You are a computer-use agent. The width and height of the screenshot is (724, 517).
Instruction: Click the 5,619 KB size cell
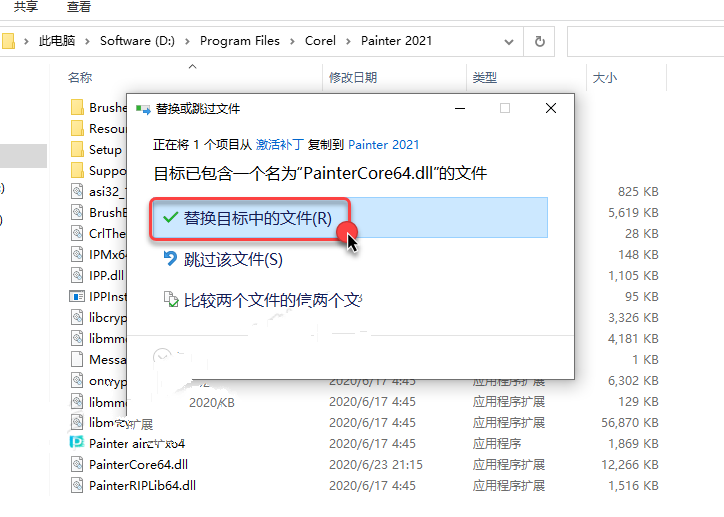633,212
